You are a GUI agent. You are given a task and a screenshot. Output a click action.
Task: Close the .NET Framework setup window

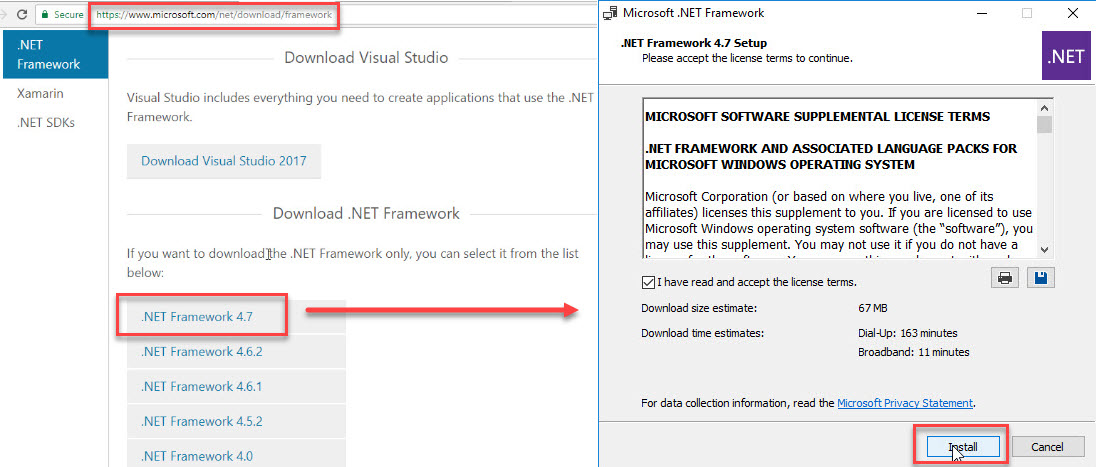tap(1072, 13)
